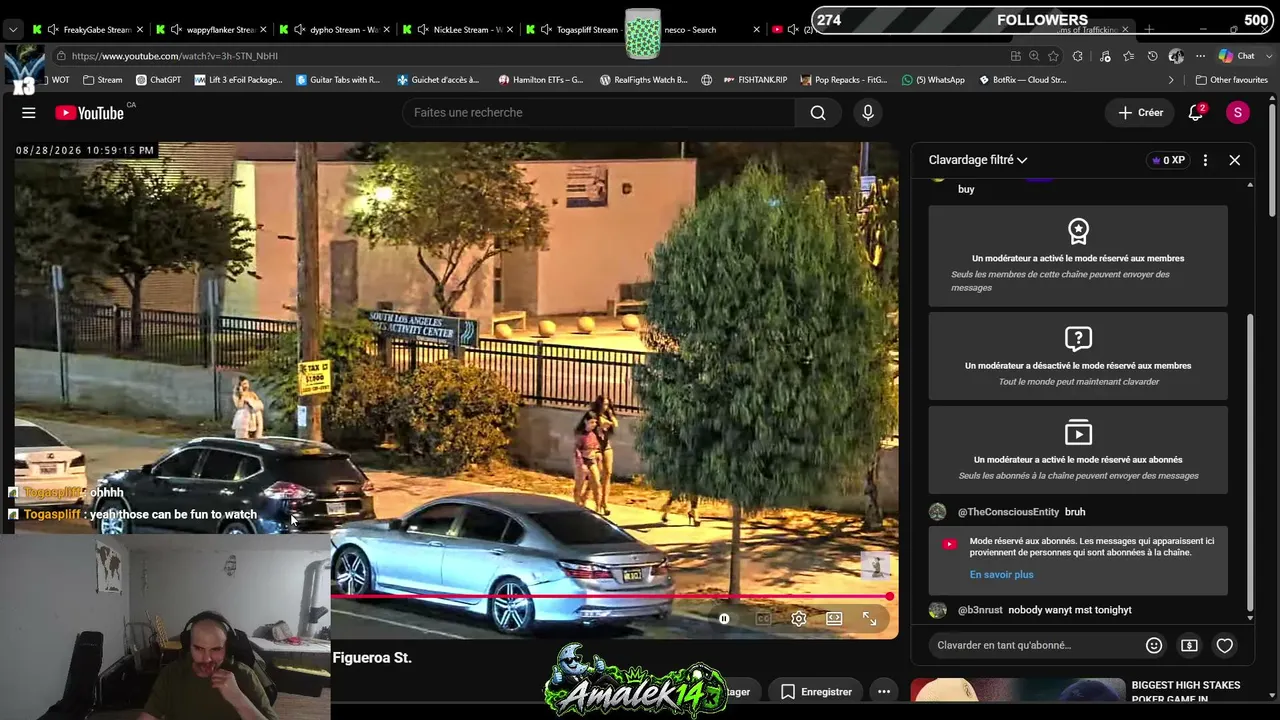Toggle theater mode on the player
The height and width of the screenshot is (720, 1280).
[x=834, y=619]
